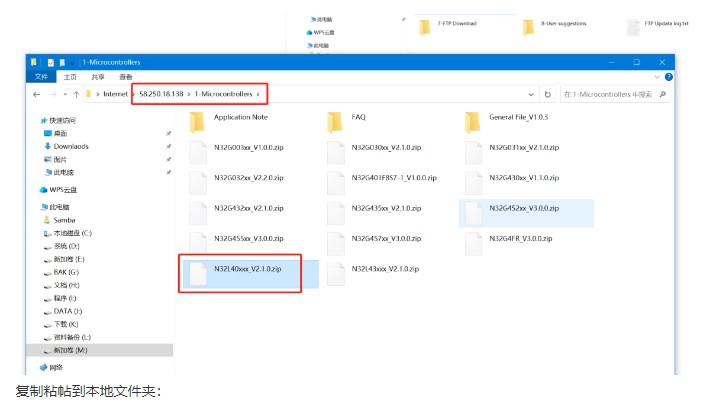The height and width of the screenshot is (405, 720).
Task: Open the 查看 ribbon tab
Action: click(x=125, y=77)
